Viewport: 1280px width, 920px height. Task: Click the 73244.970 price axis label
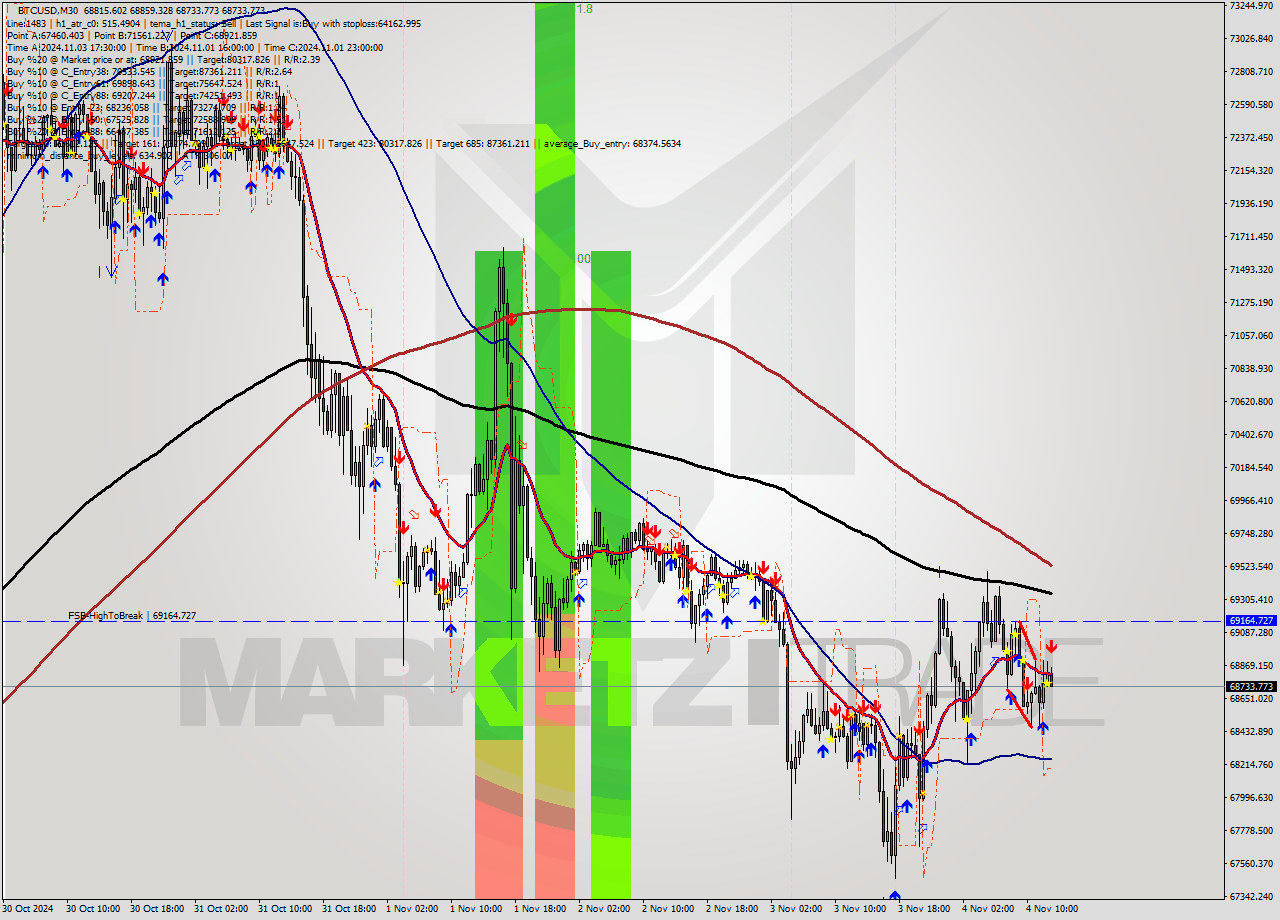click(x=1252, y=5)
